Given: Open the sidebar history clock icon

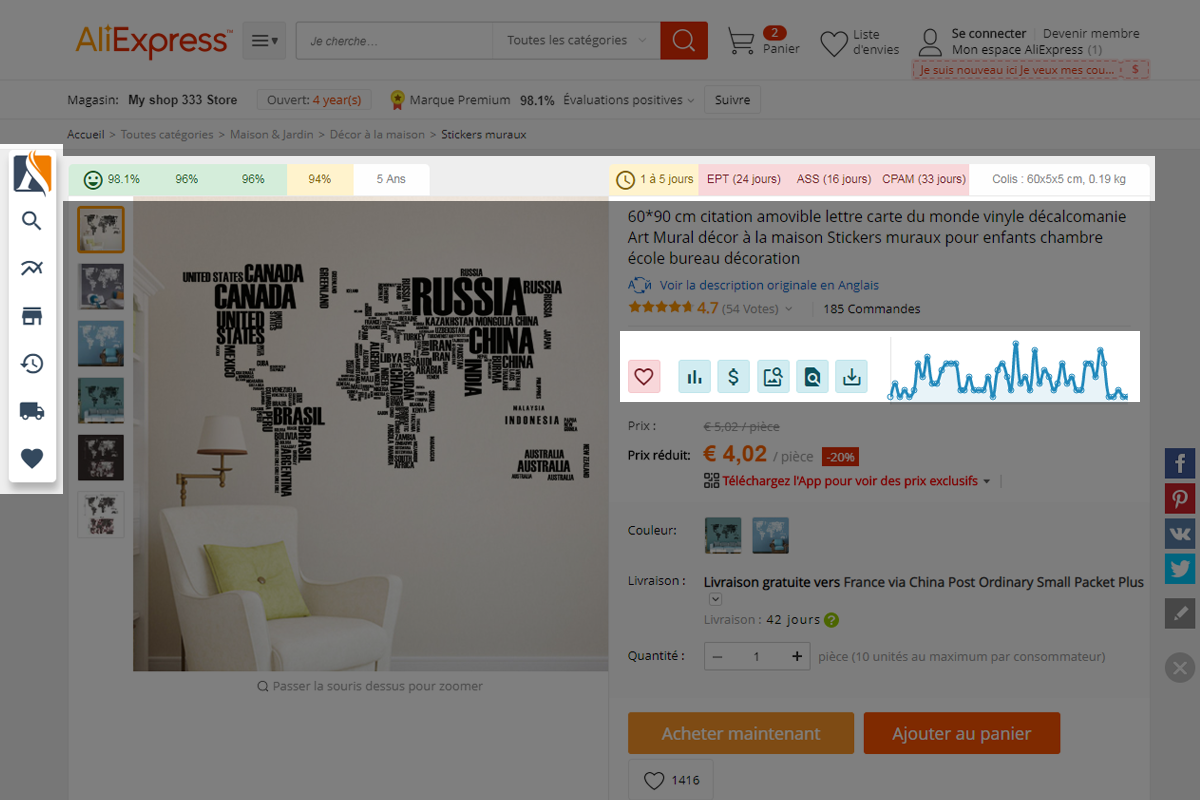Looking at the screenshot, I should pyautogui.click(x=32, y=363).
